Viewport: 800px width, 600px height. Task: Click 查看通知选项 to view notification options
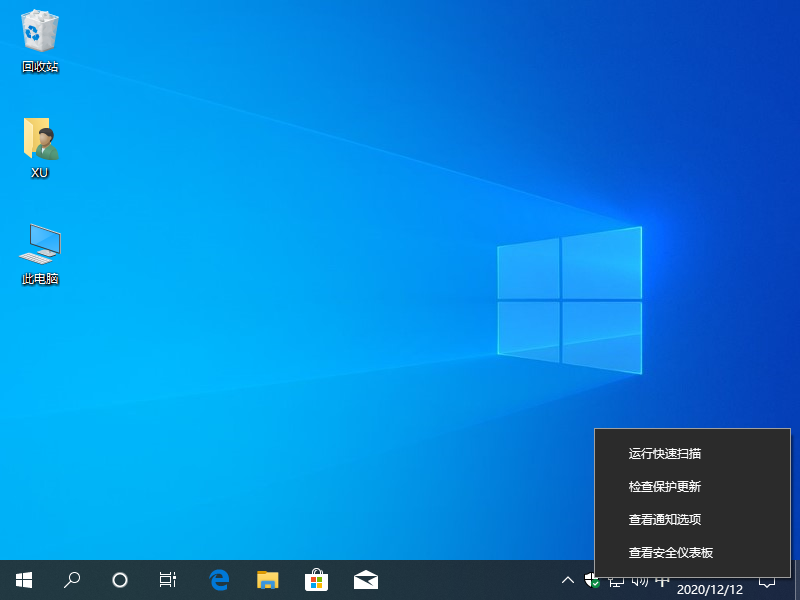pos(664,519)
